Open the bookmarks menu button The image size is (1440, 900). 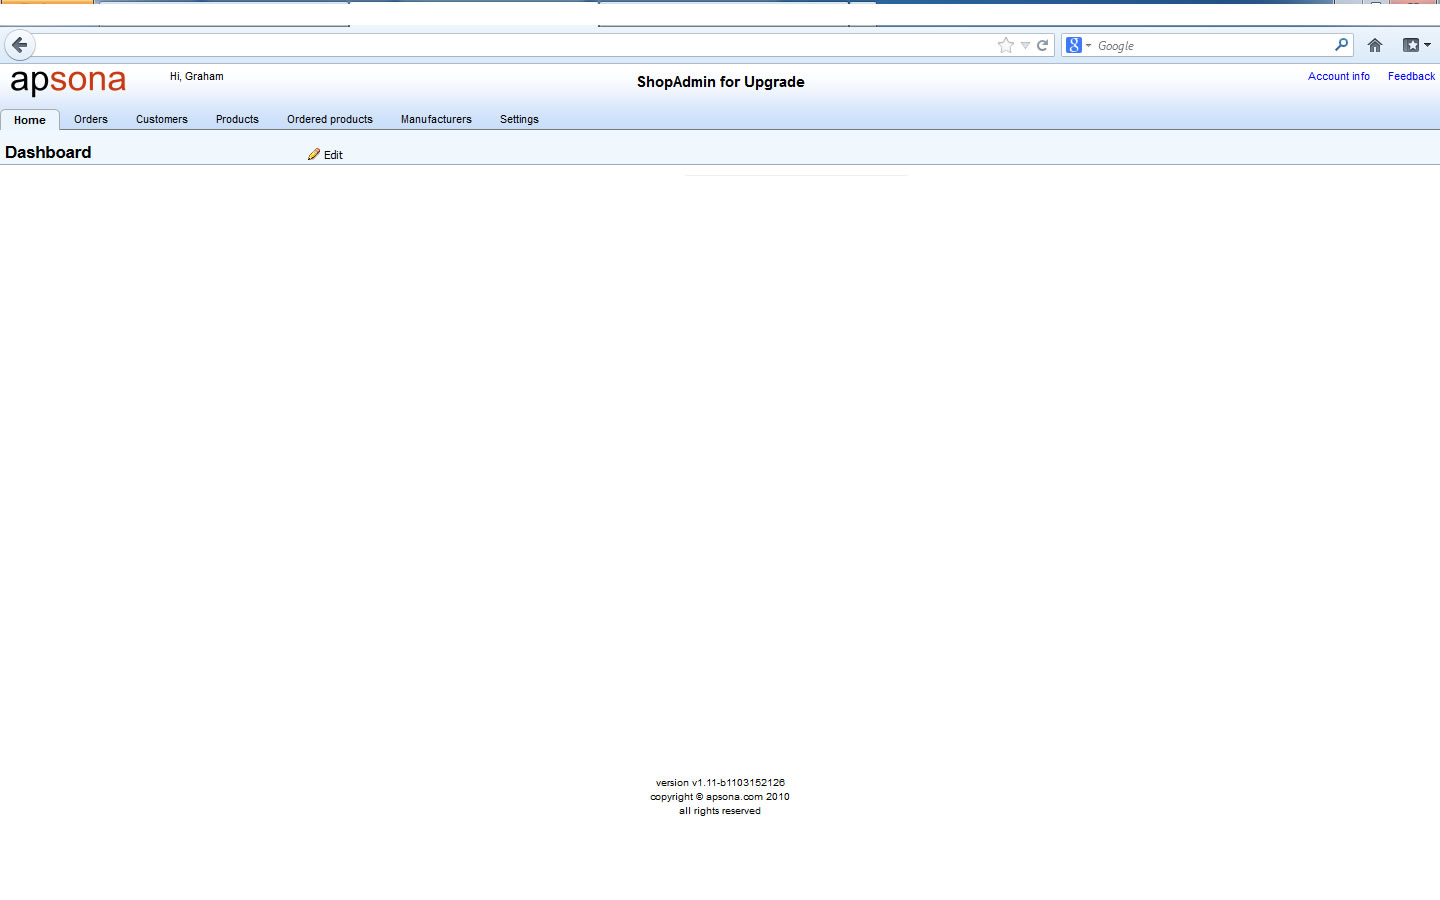1416,45
